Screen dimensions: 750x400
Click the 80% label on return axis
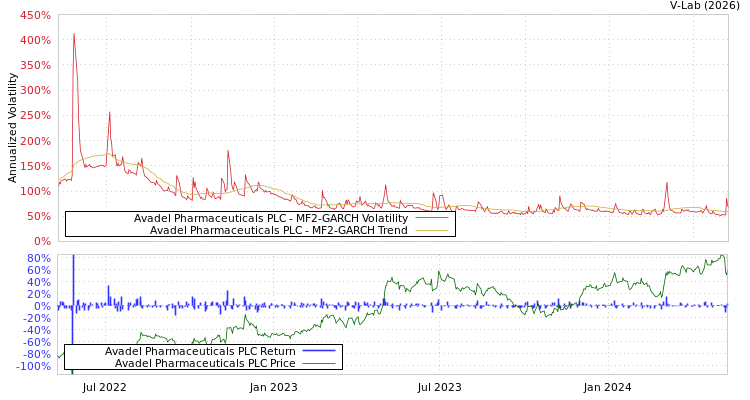[38, 258]
